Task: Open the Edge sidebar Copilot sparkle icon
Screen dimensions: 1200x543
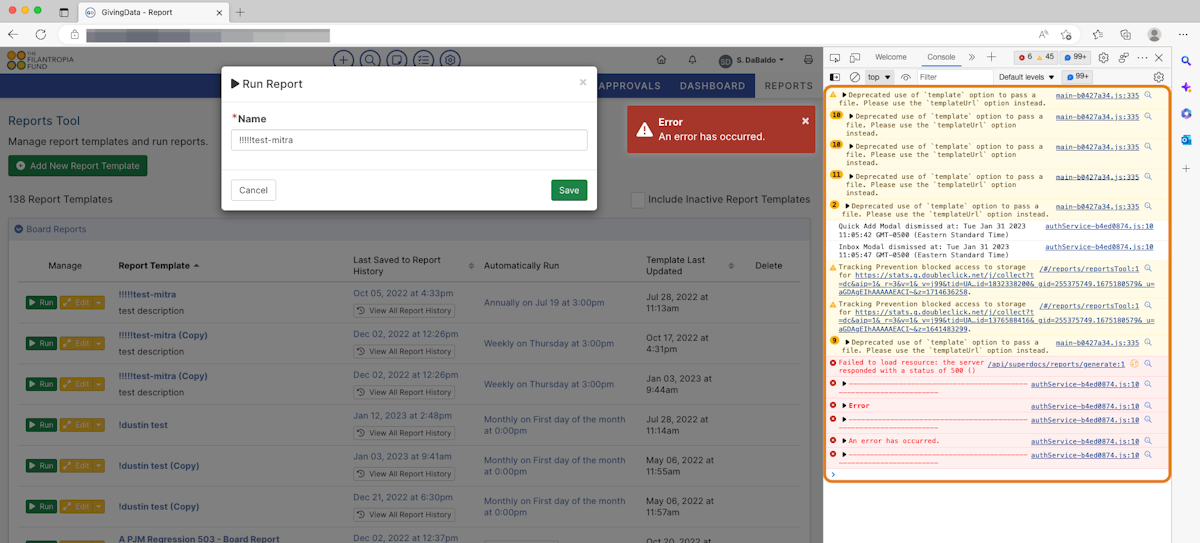Action: point(1185,87)
